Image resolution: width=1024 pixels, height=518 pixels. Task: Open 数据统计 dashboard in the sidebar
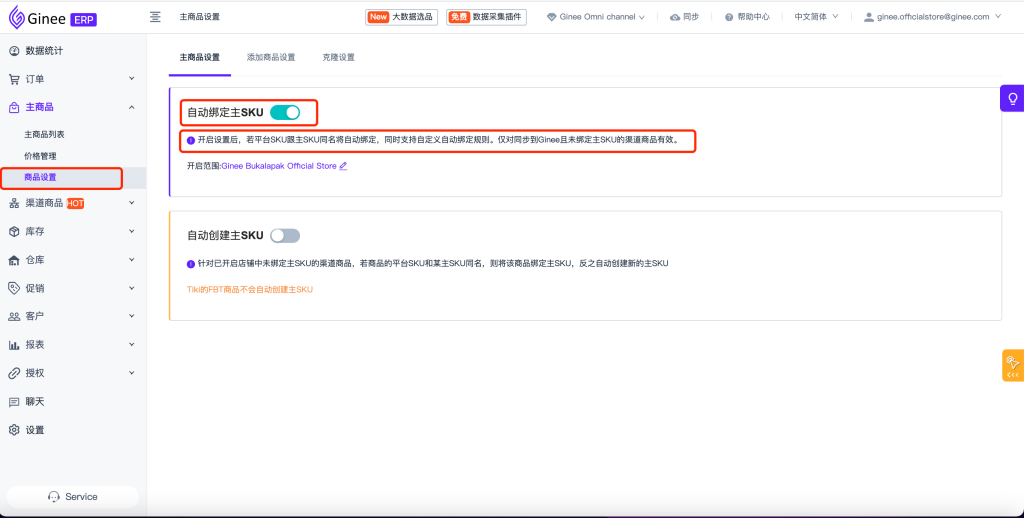point(44,50)
